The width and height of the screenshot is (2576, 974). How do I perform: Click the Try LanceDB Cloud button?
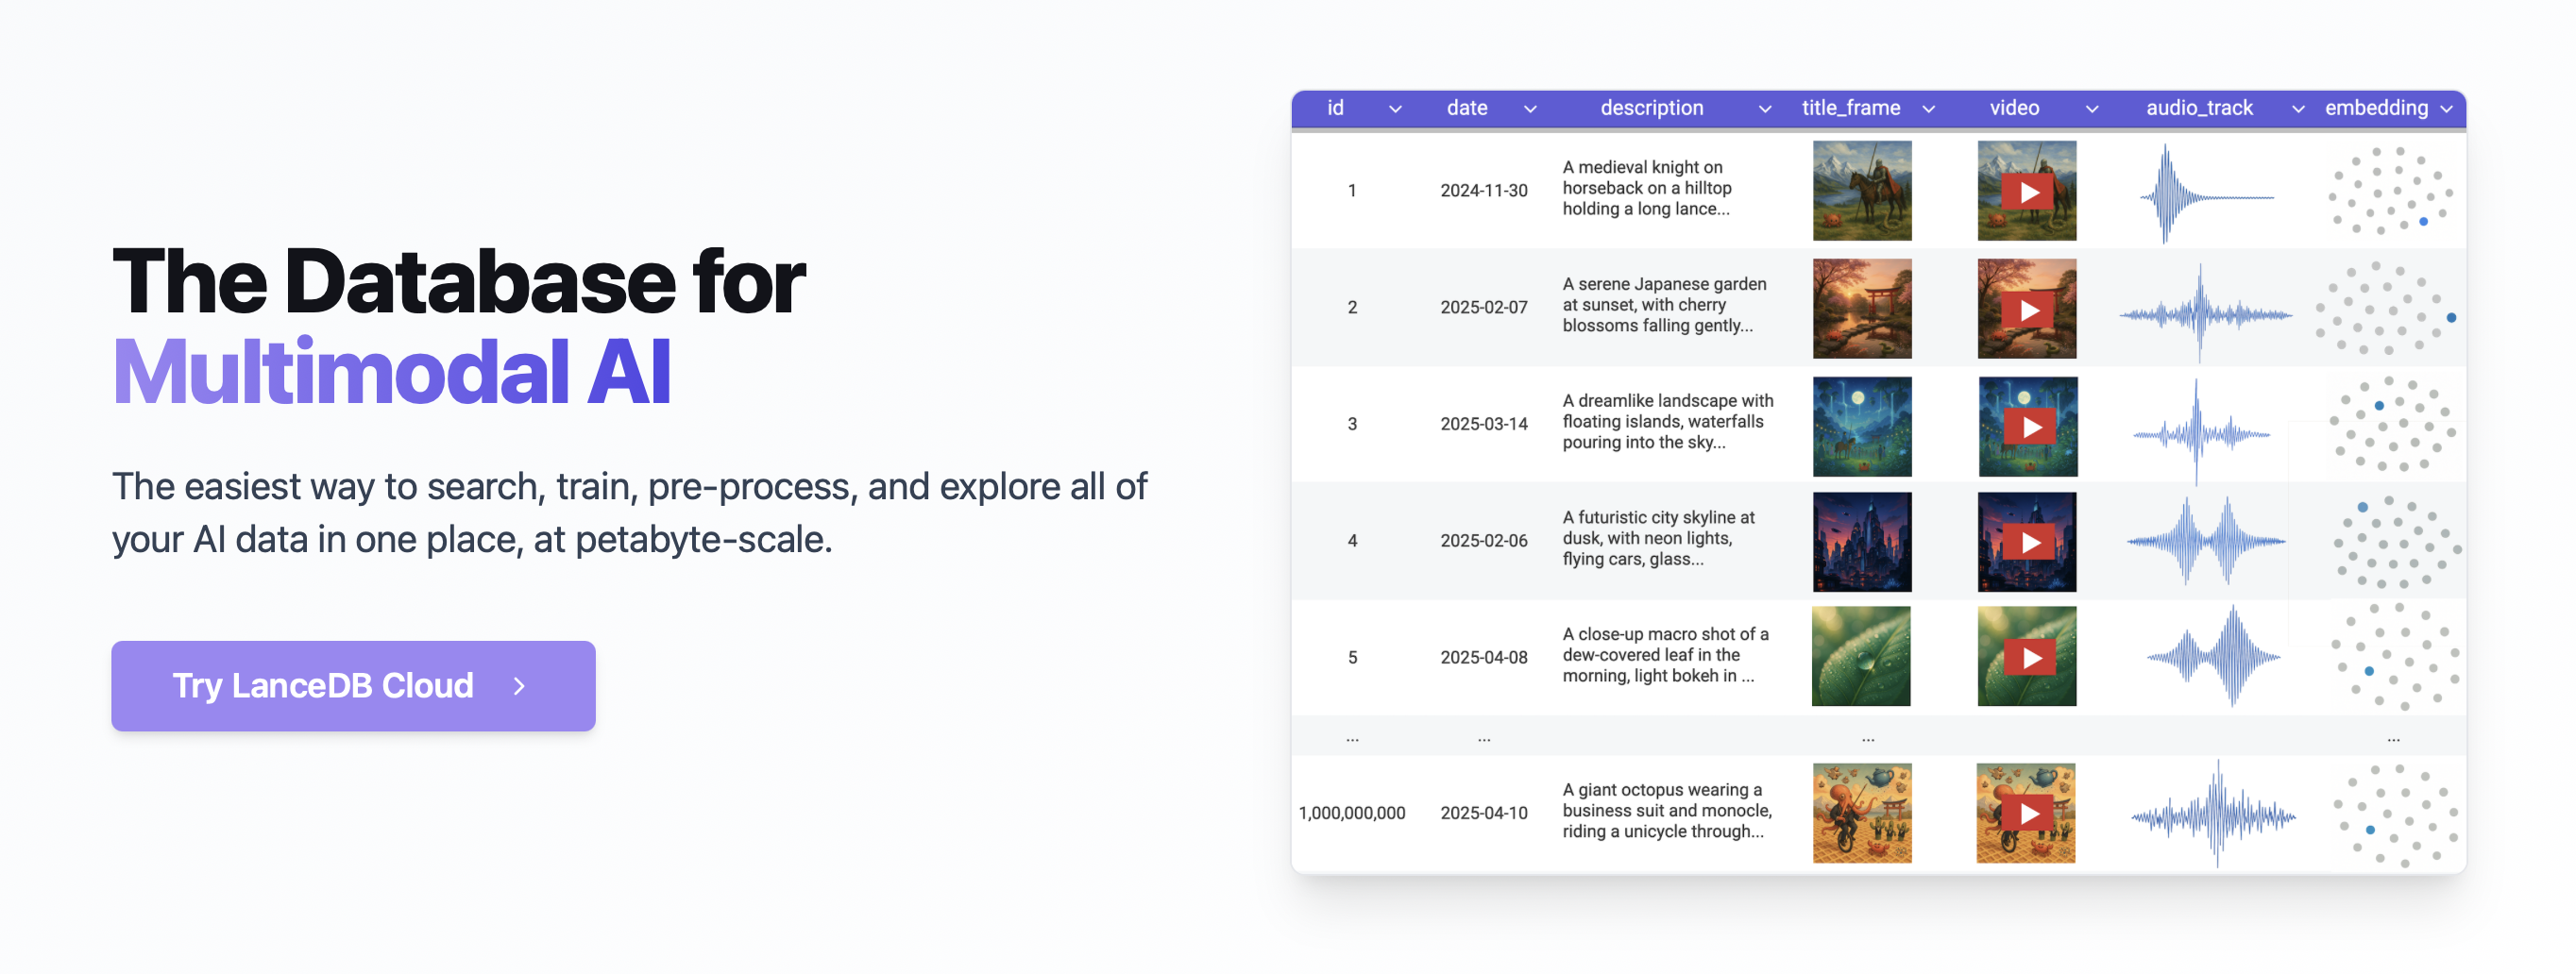pyautogui.click(x=353, y=686)
